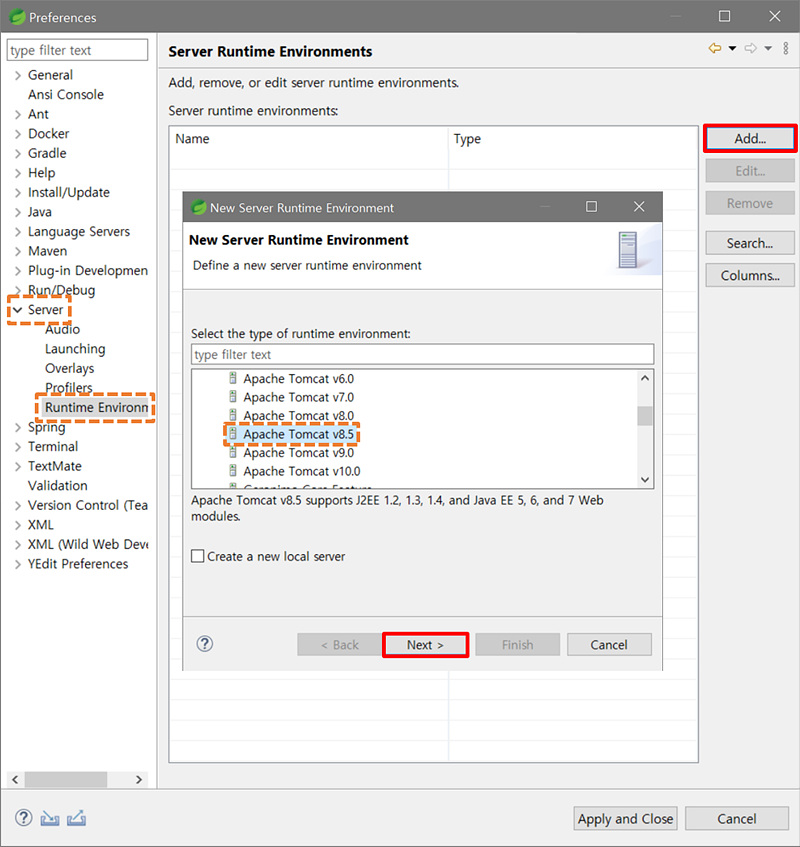Click the runtime list scroll-down arrow
The image size is (800, 847).
644,480
